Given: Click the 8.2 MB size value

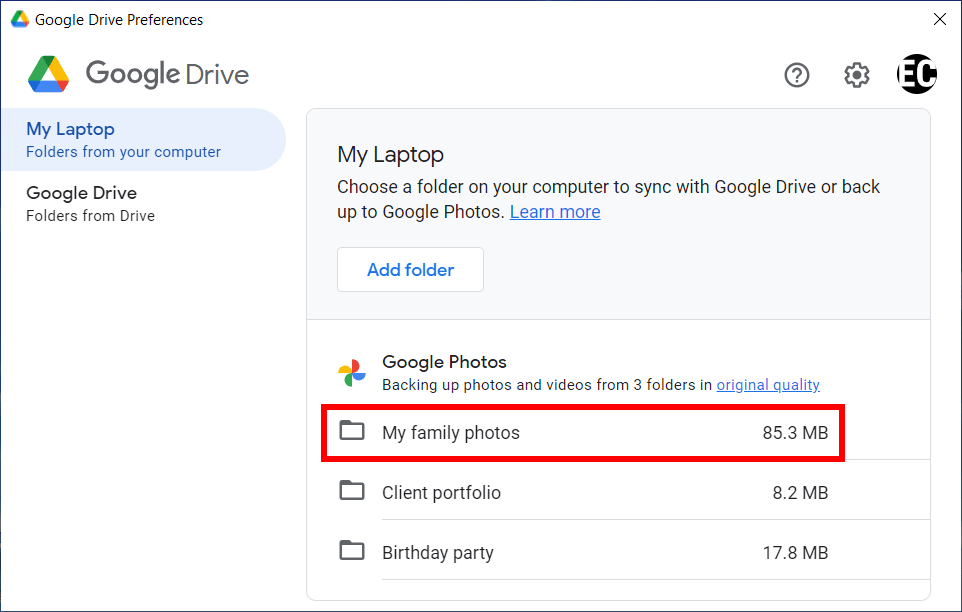Looking at the screenshot, I should pyautogui.click(x=800, y=493).
